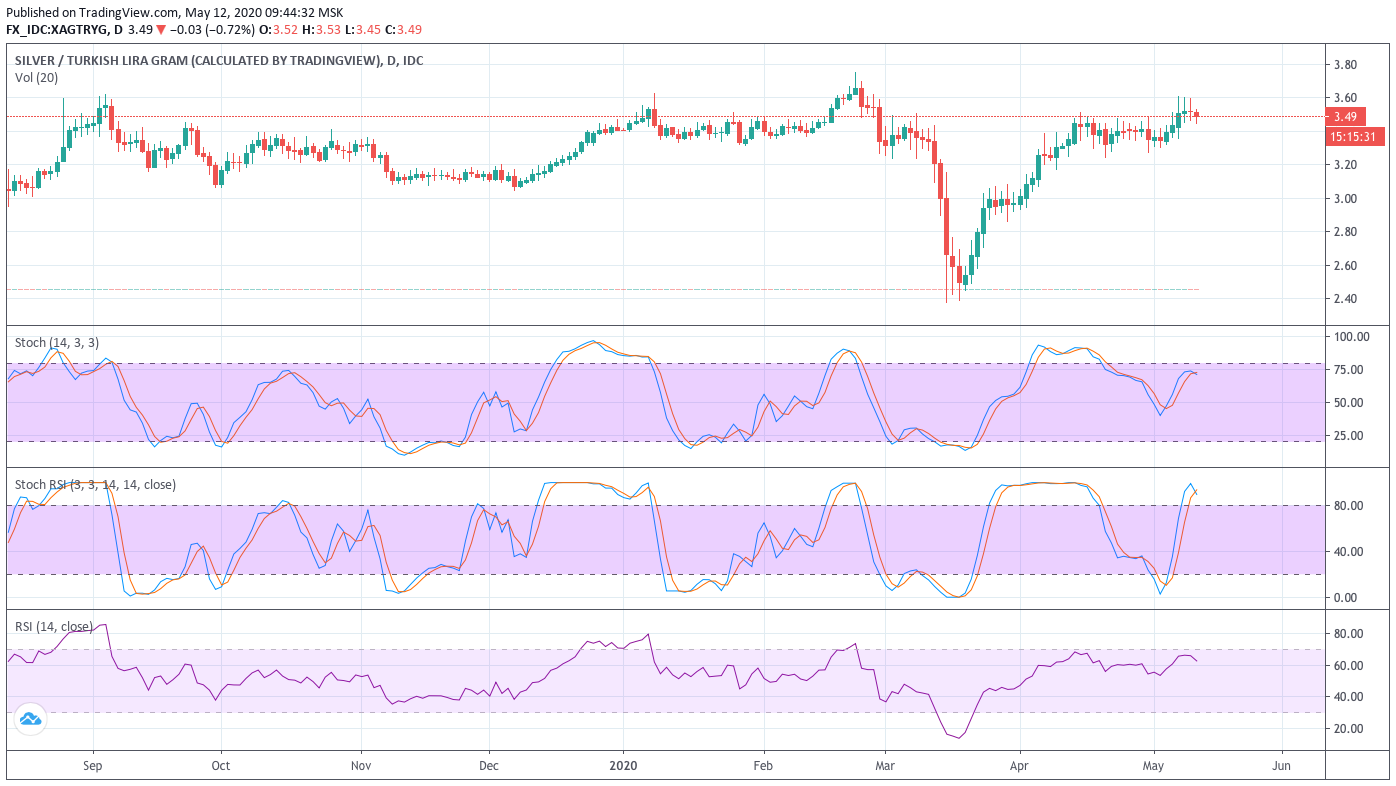Click the 25.00 level on Stoch axis

pos(1349,436)
